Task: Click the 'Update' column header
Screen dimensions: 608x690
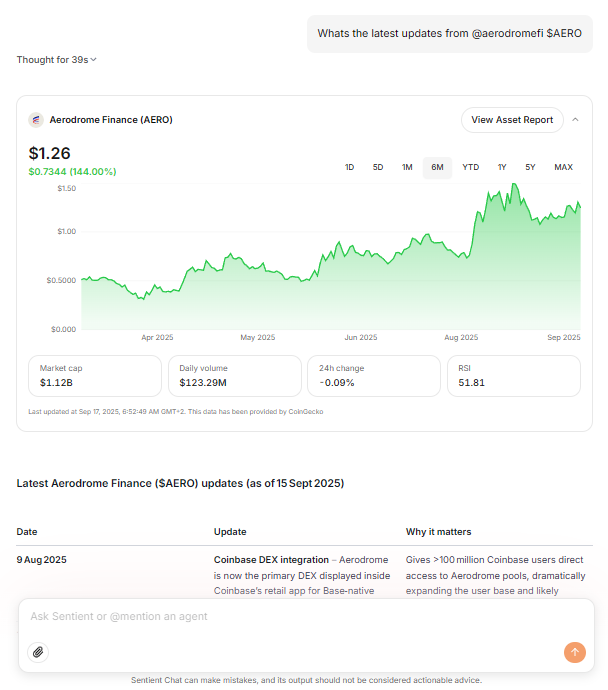Action: (x=230, y=532)
